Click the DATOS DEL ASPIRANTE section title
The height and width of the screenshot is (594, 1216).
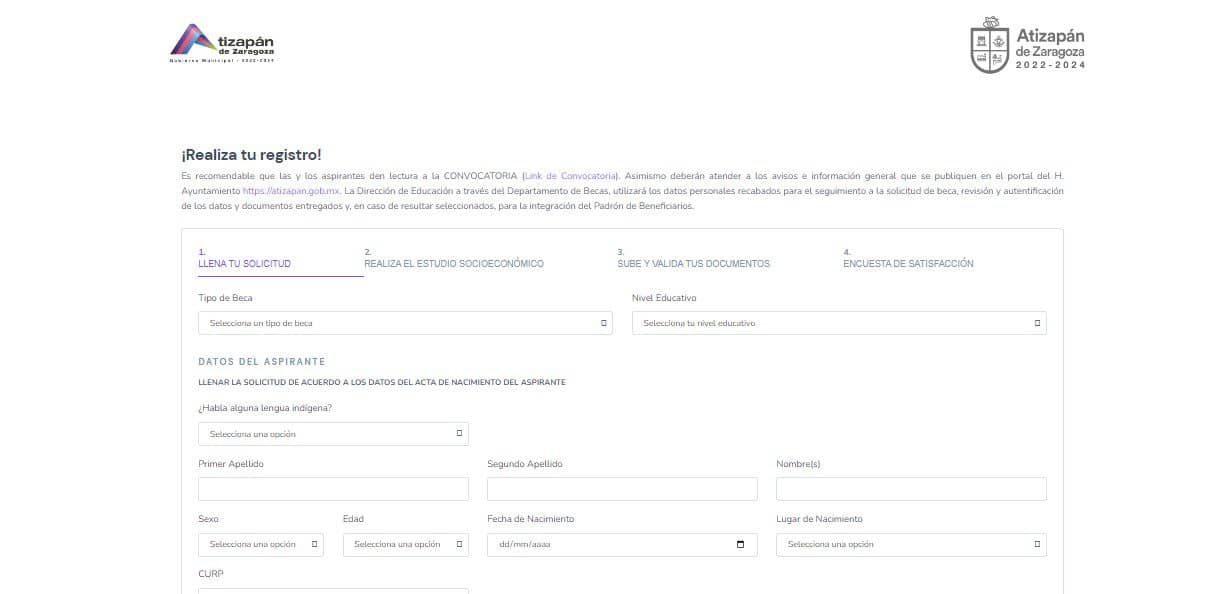click(262, 362)
